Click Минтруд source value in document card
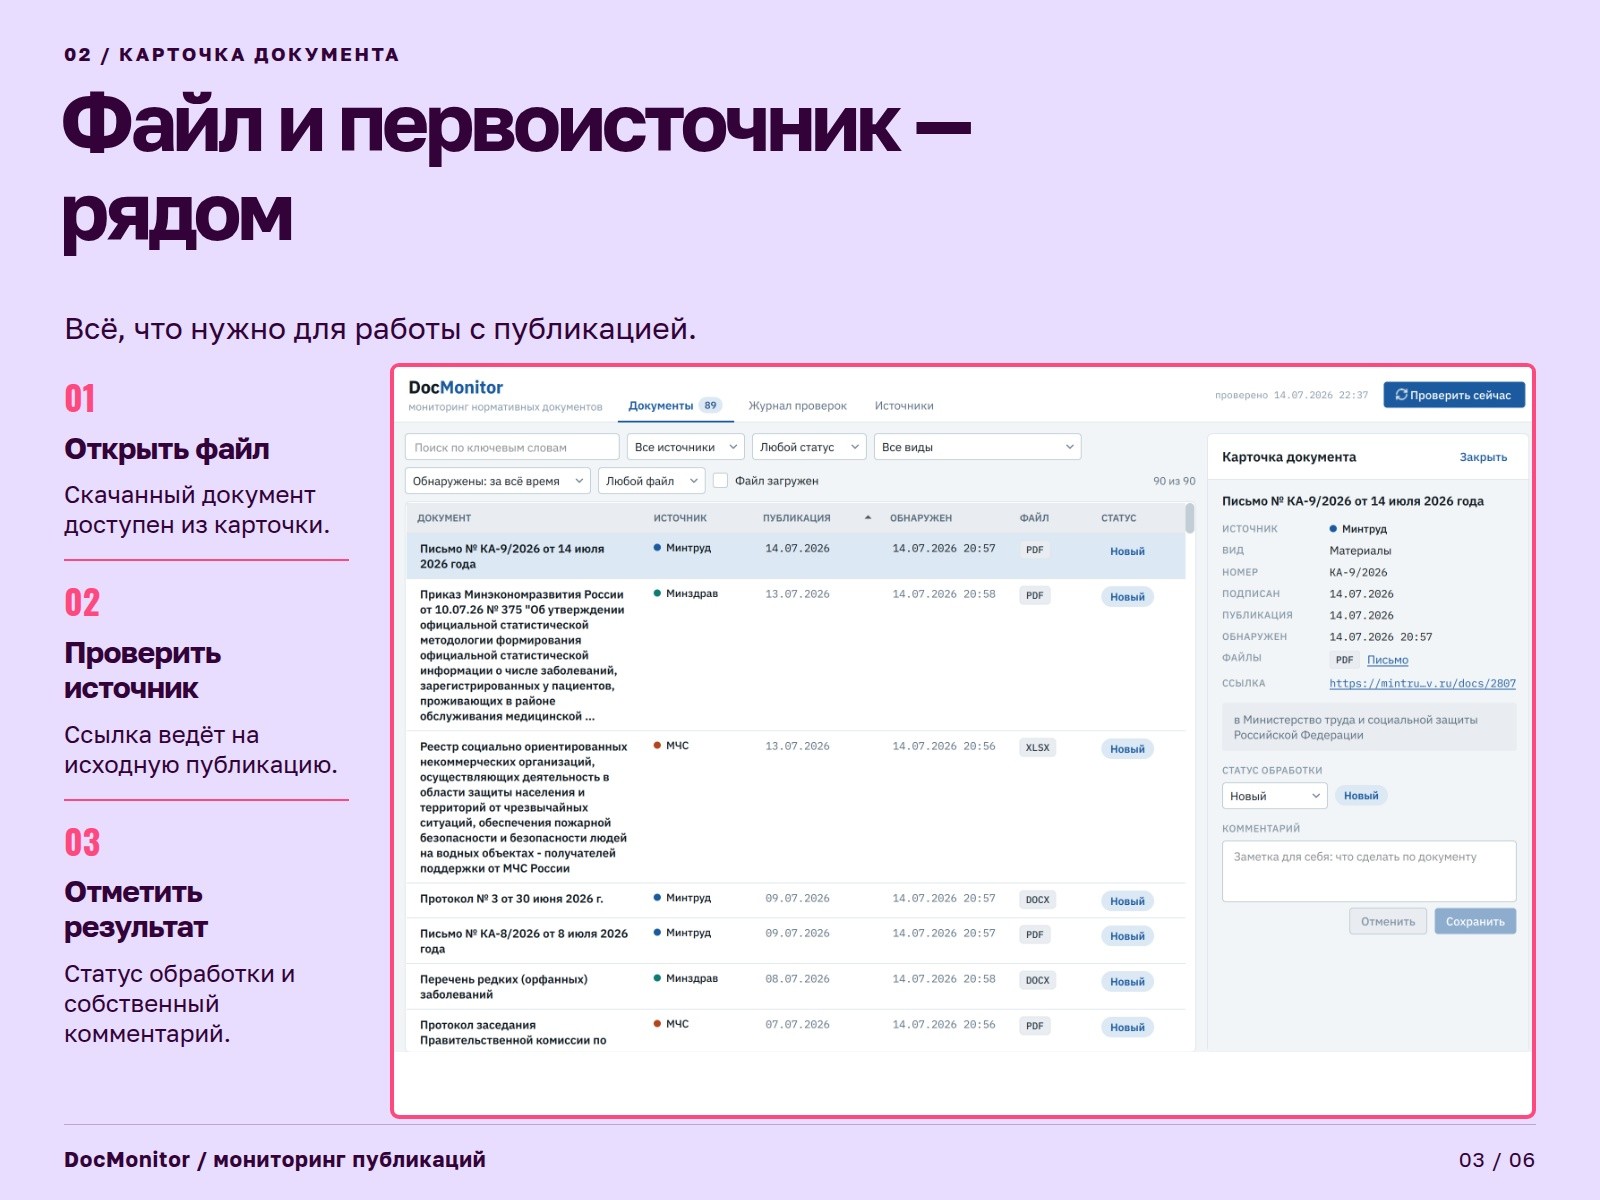1600x1200 pixels. [1358, 529]
